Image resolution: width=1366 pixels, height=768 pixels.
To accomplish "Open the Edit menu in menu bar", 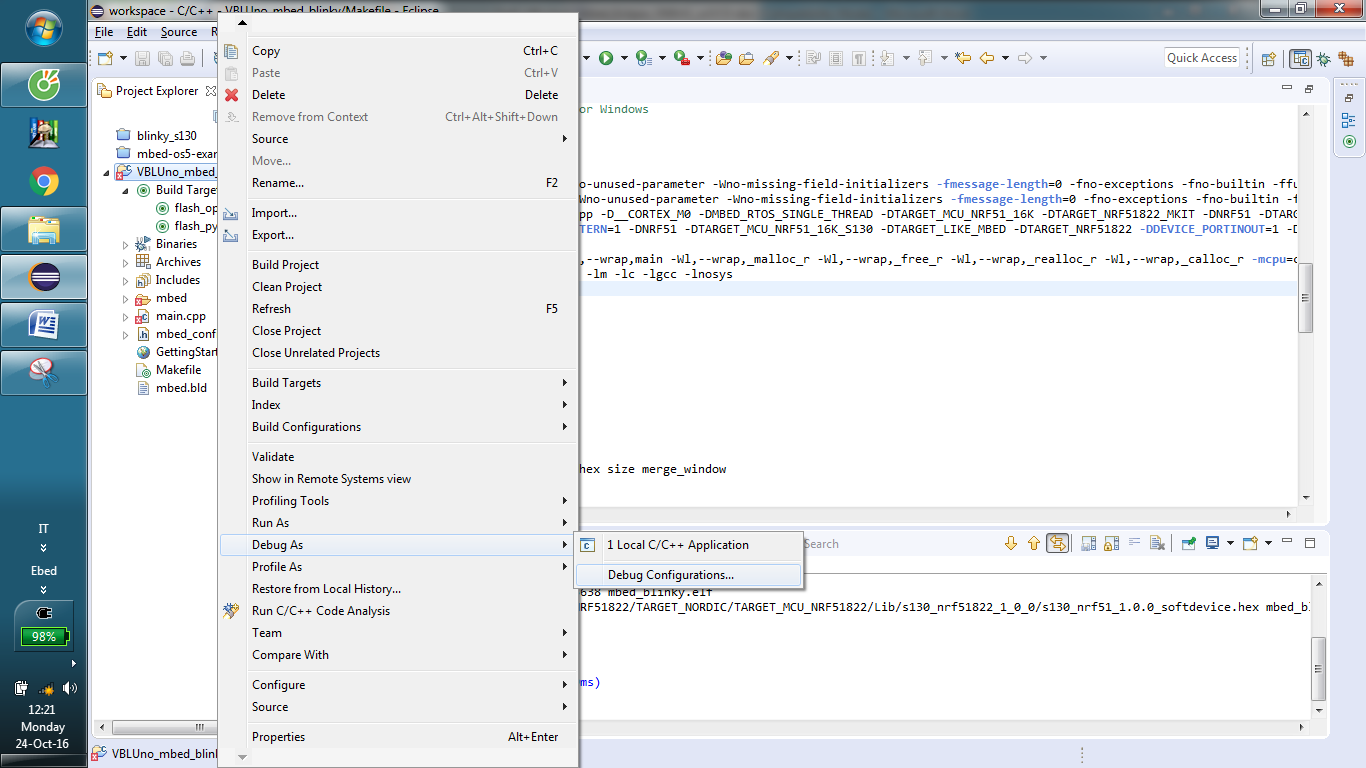I will click(137, 32).
